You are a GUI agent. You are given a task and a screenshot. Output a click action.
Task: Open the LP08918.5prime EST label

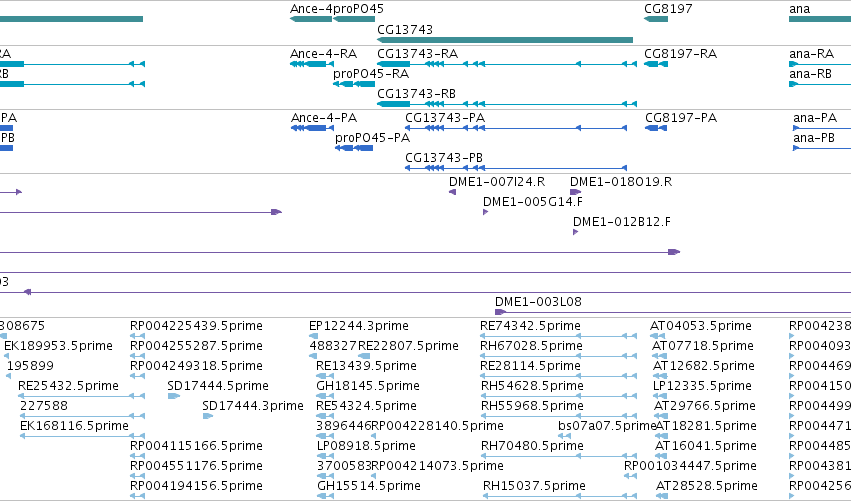[366, 446]
